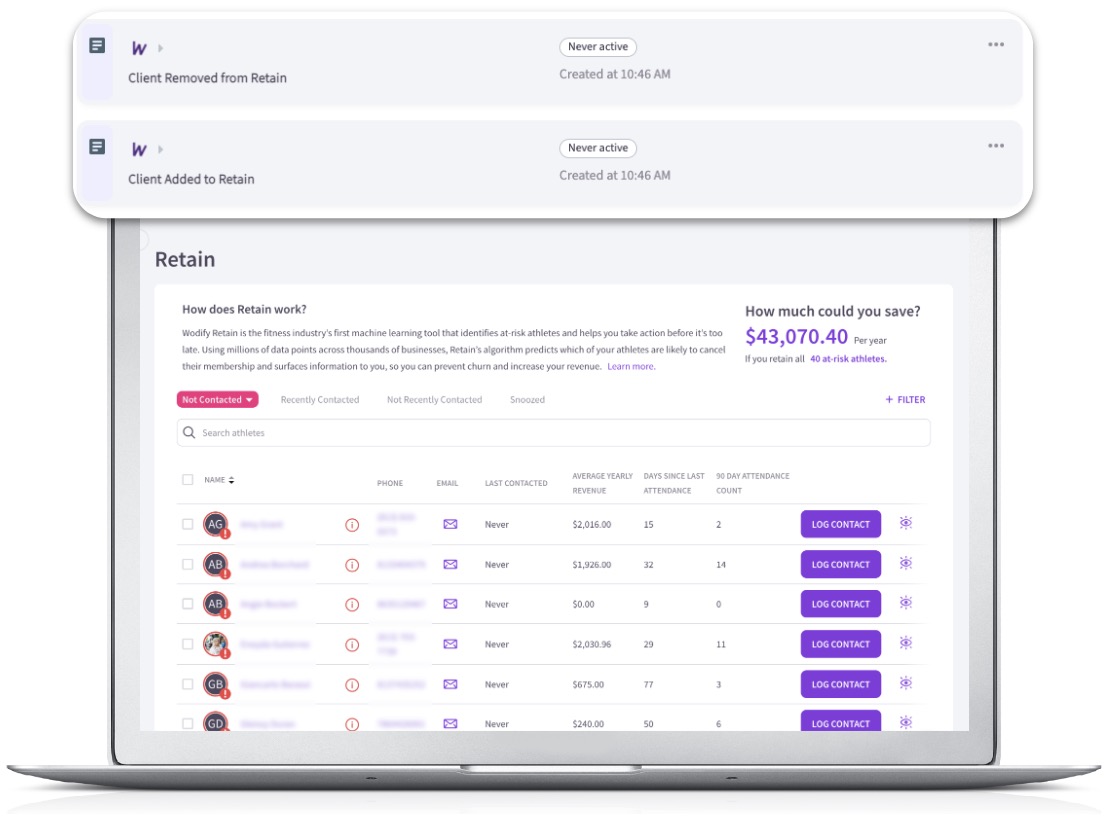Tick the checkbox for the GB athlete
Viewport: 1112px width, 824px height.
pos(187,684)
